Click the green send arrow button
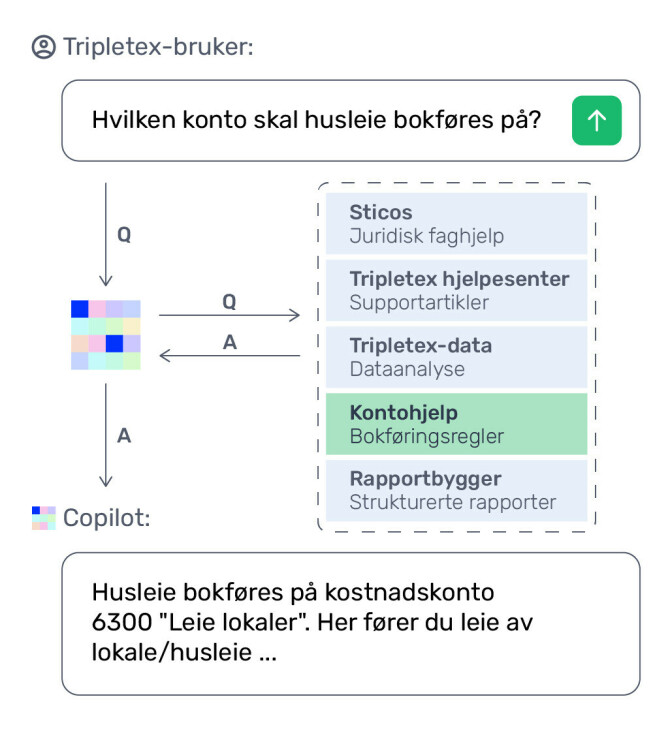 [596, 121]
